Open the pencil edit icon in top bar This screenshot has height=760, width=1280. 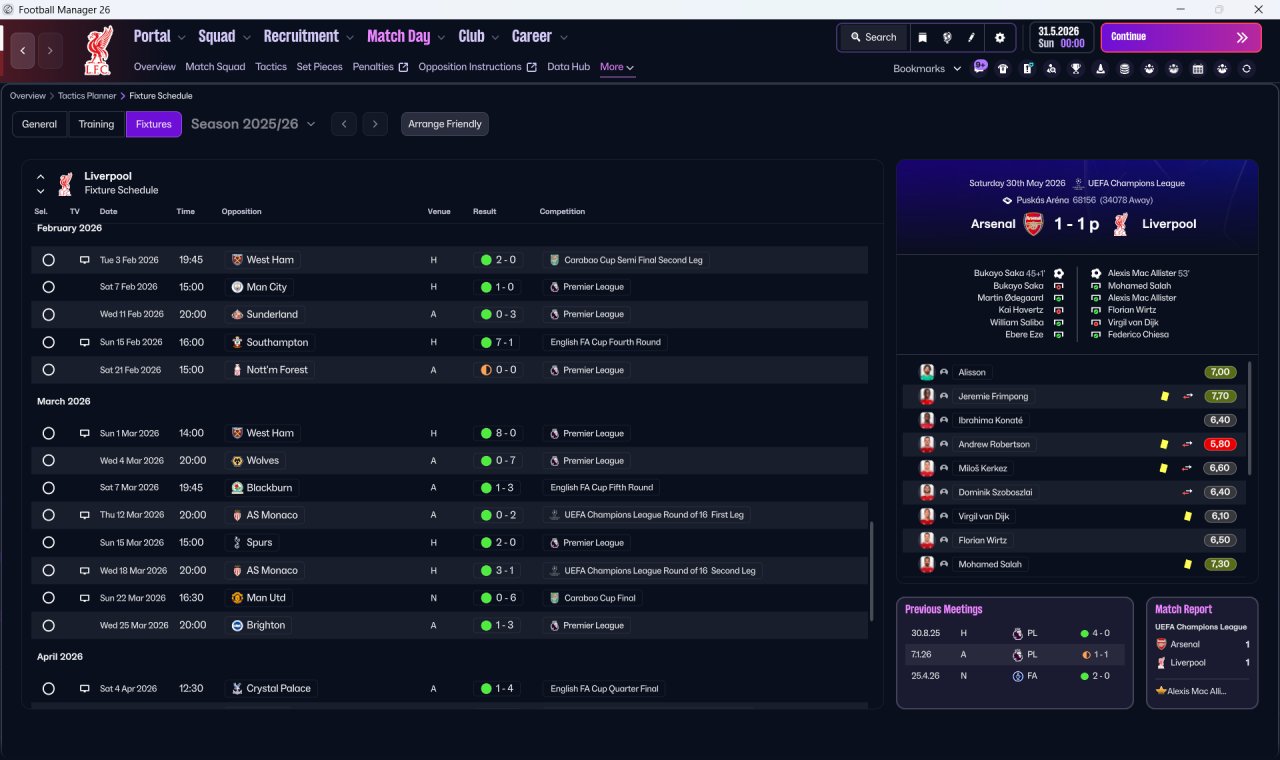pyautogui.click(x=971, y=38)
